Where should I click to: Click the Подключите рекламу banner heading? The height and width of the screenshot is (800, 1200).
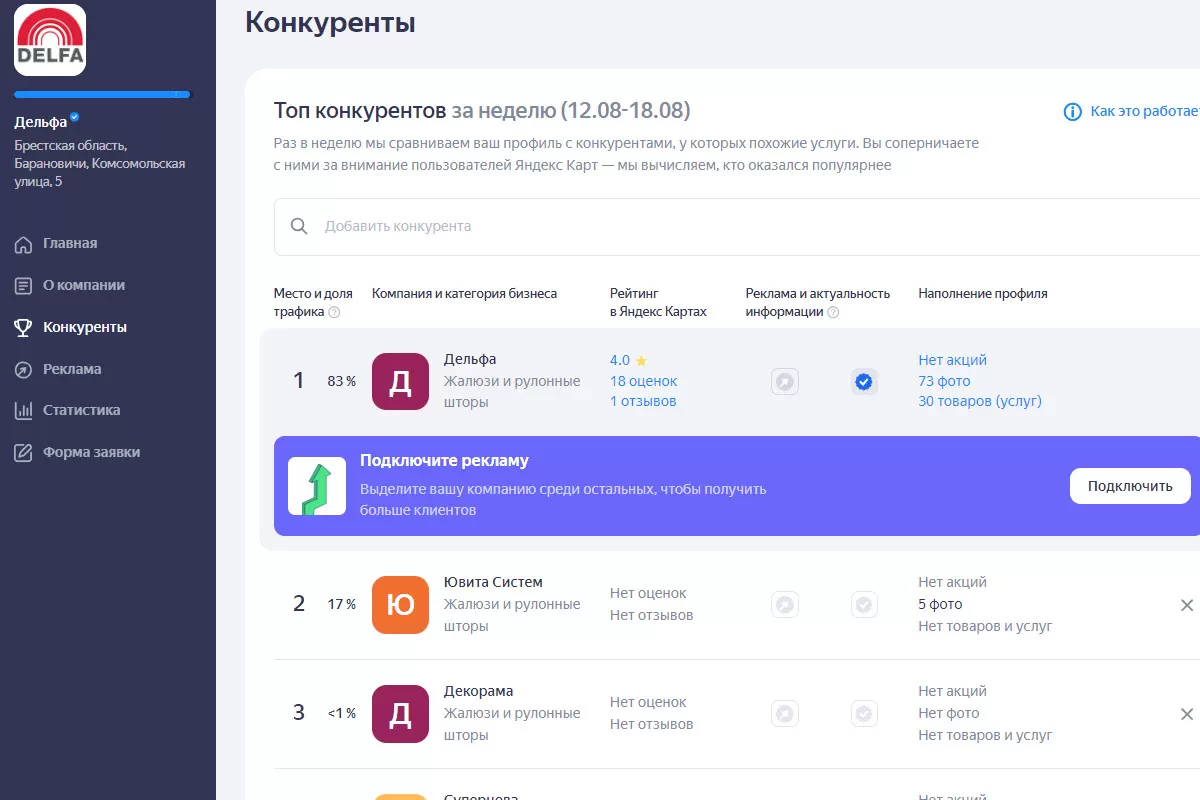[444, 461]
